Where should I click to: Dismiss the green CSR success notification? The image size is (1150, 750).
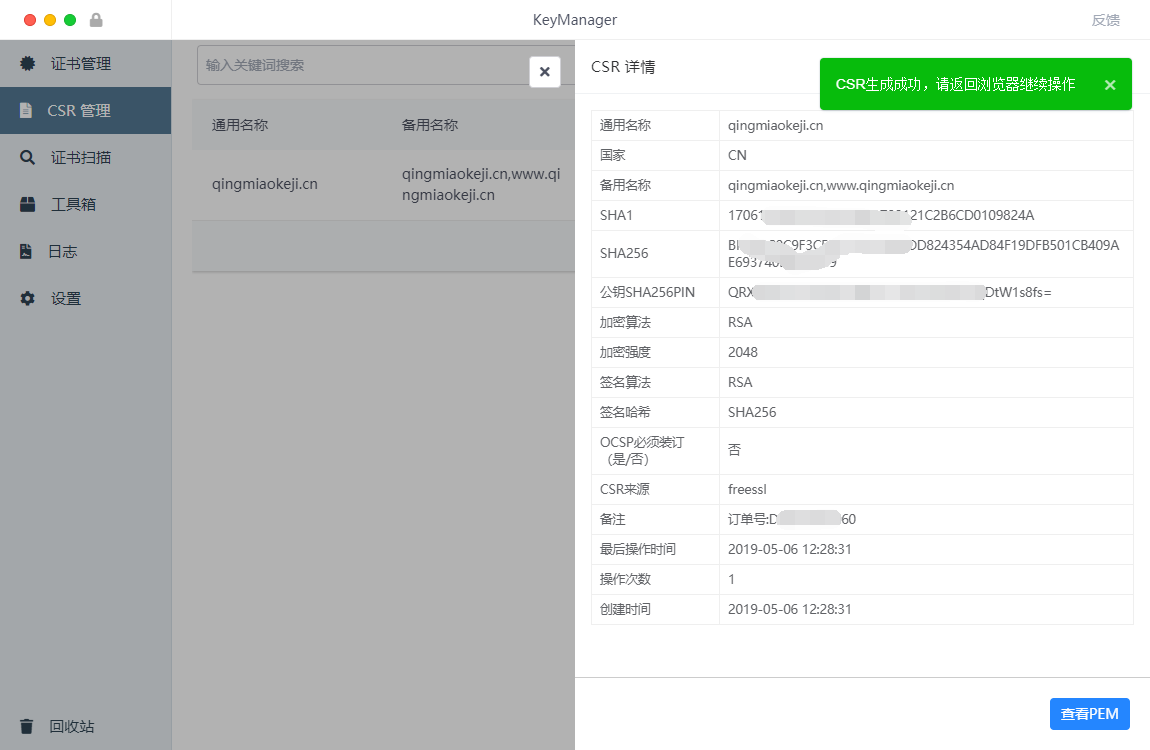(1109, 85)
